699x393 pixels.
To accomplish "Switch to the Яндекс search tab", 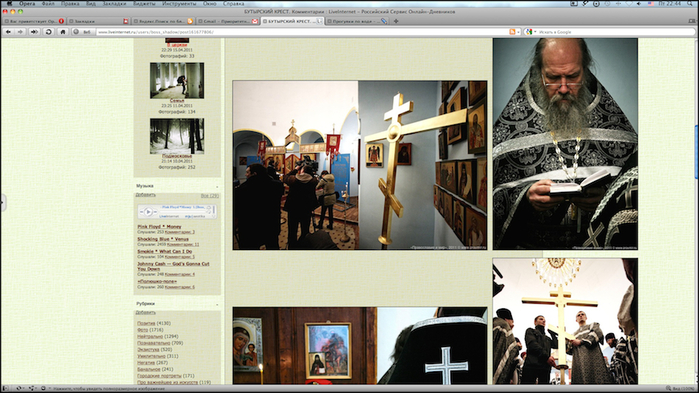I will click(163, 21).
